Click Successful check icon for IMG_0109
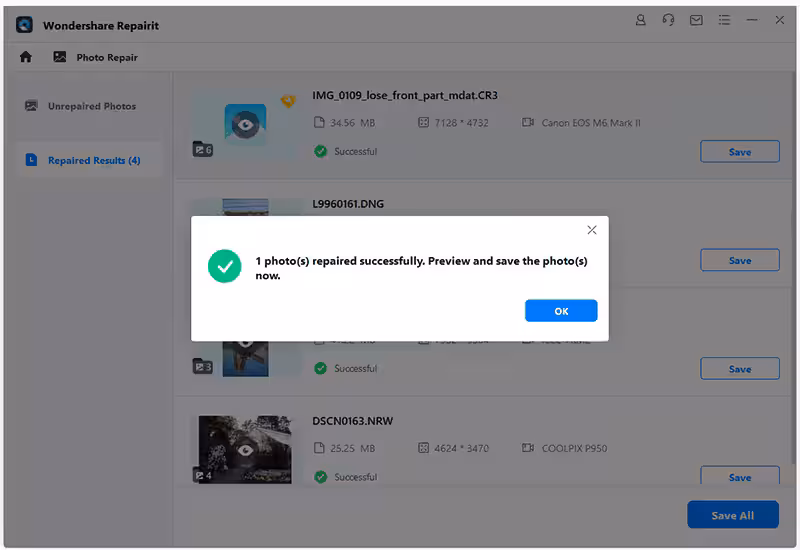The height and width of the screenshot is (550, 800). [x=320, y=152]
